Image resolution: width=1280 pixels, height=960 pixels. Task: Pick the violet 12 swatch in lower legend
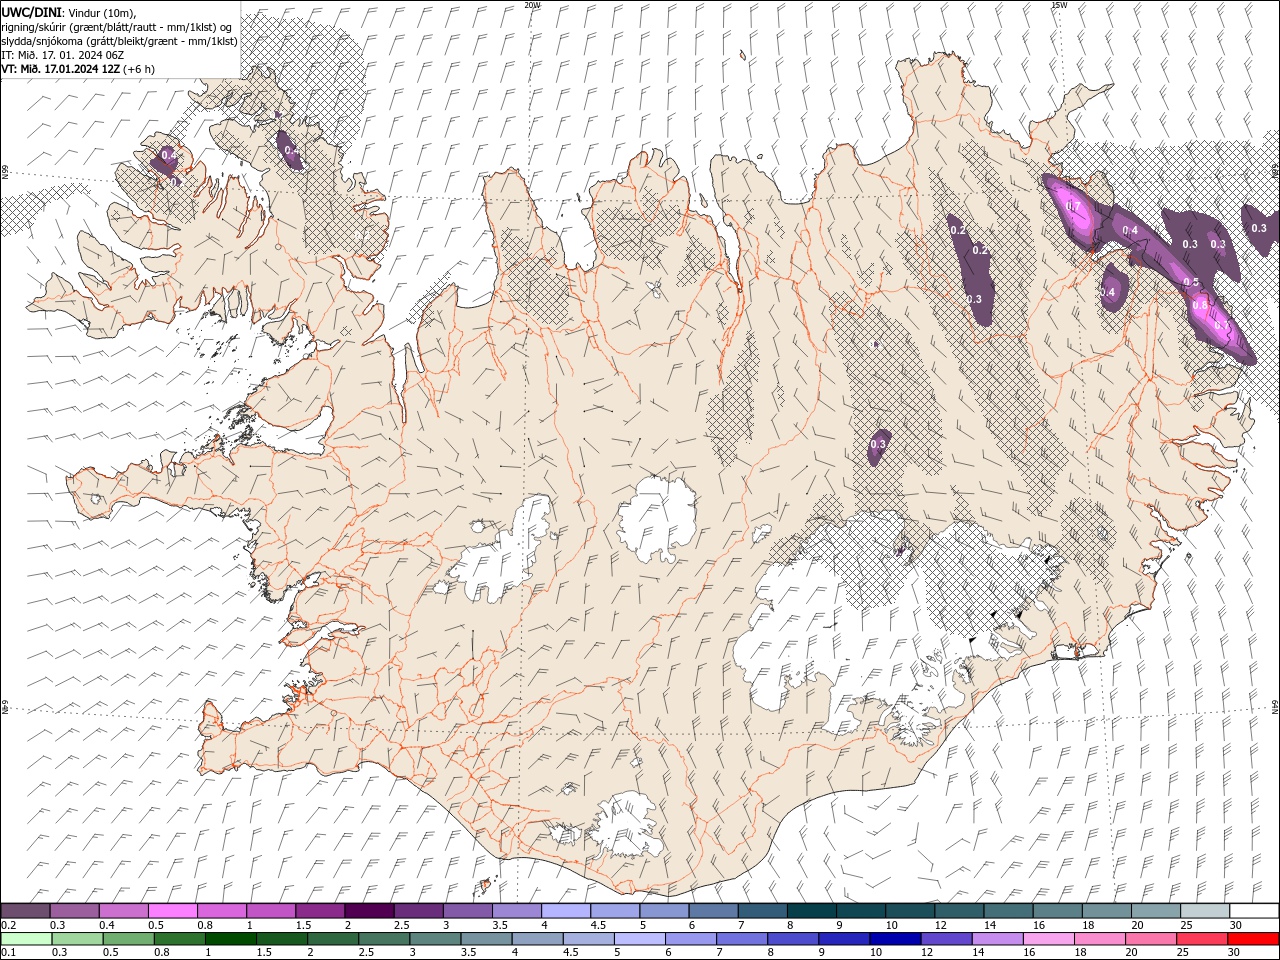tap(946, 939)
